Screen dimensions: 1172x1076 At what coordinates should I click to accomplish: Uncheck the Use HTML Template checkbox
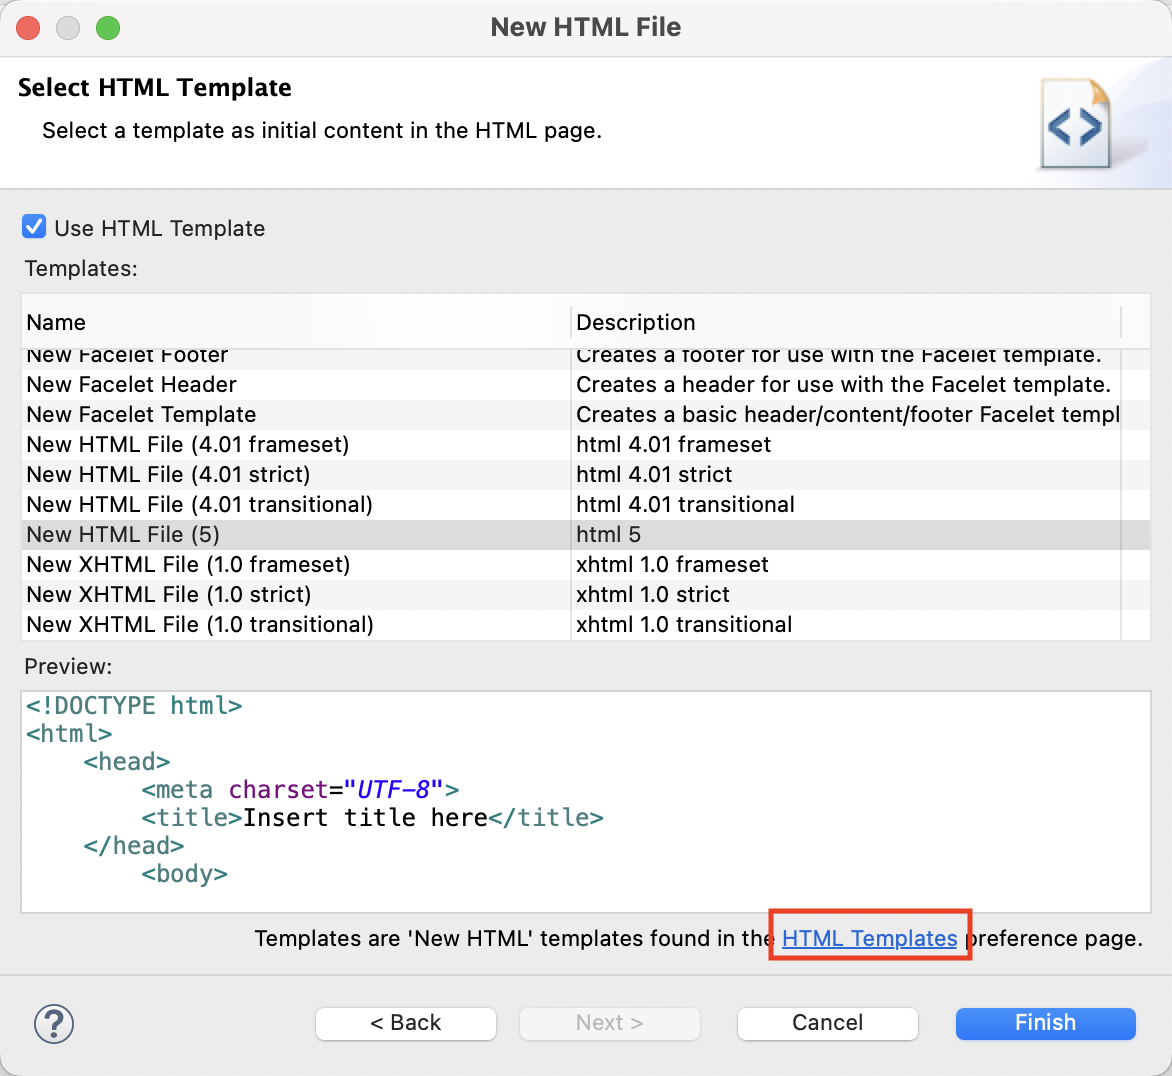pyautogui.click(x=34, y=227)
